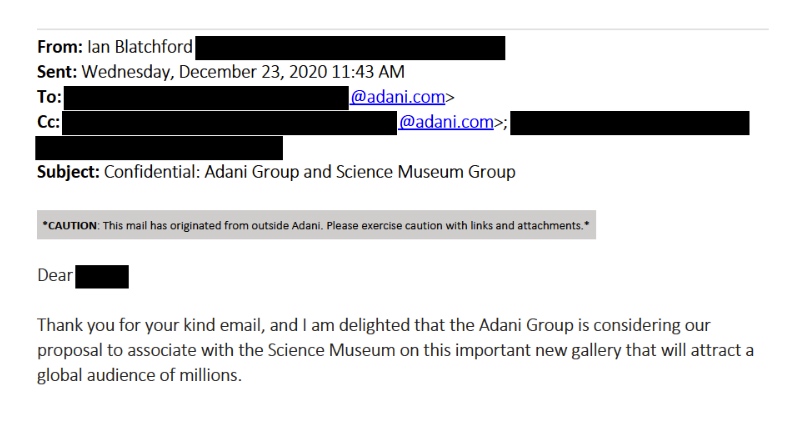Image resolution: width=790 pixels, height=422 pixels.
Task: Click the @adani.com link in the To line
Action: pyautogui.click(x=397, y=97)
